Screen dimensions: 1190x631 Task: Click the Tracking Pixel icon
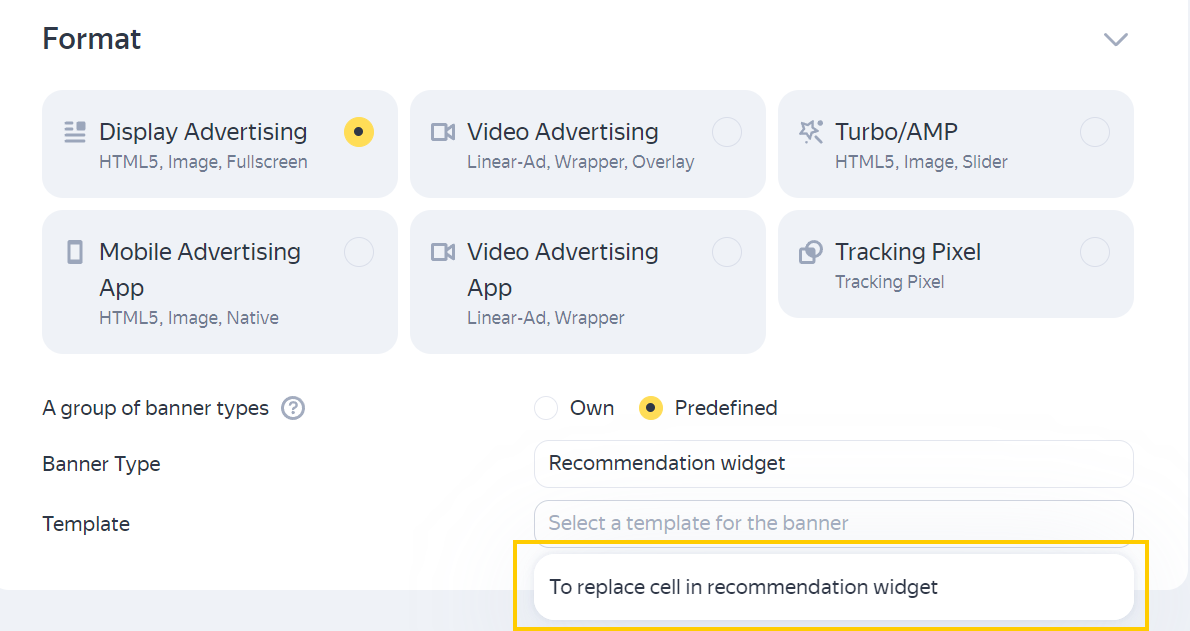(x=811, y=252)
